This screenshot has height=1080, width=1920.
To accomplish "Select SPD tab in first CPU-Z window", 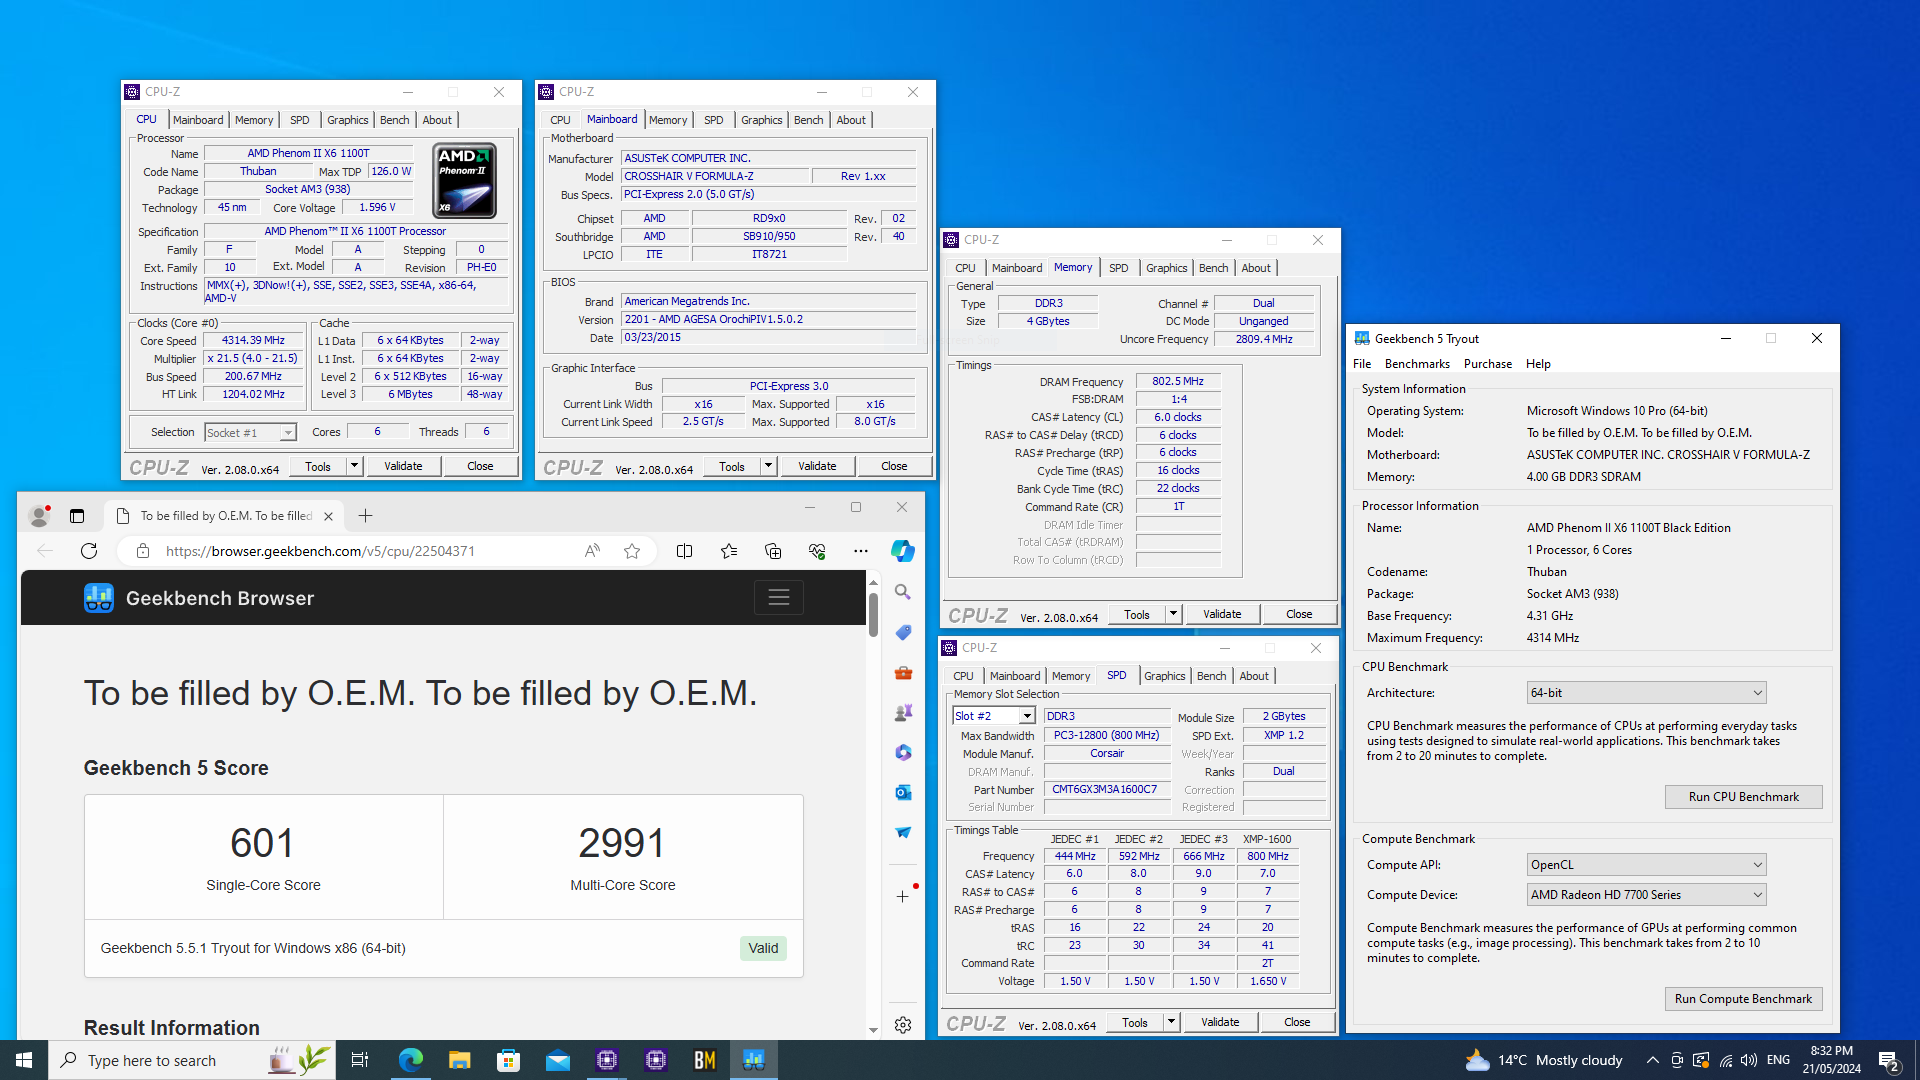I will click(299, 120).
